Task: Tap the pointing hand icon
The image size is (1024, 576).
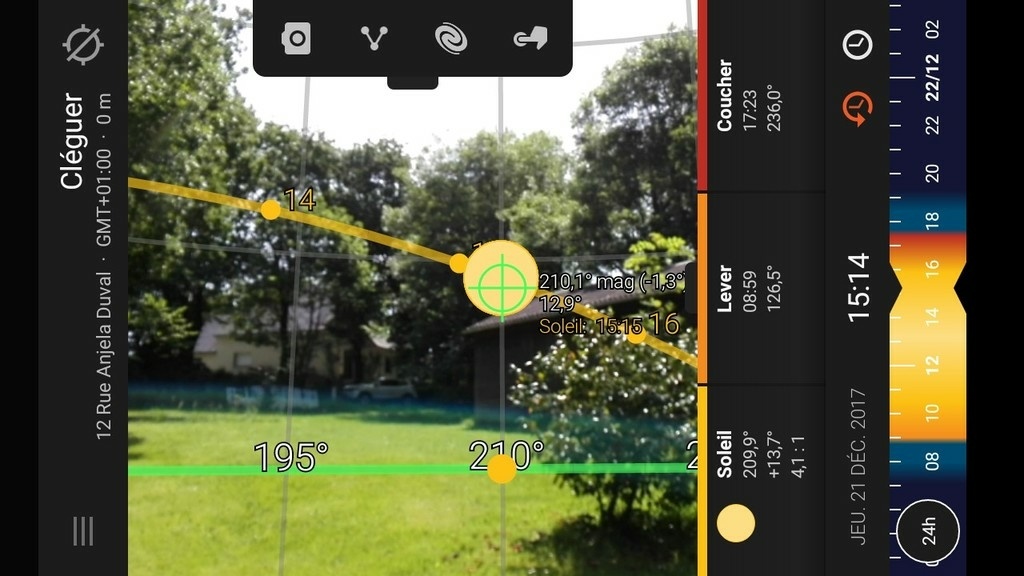Action: 530,39
